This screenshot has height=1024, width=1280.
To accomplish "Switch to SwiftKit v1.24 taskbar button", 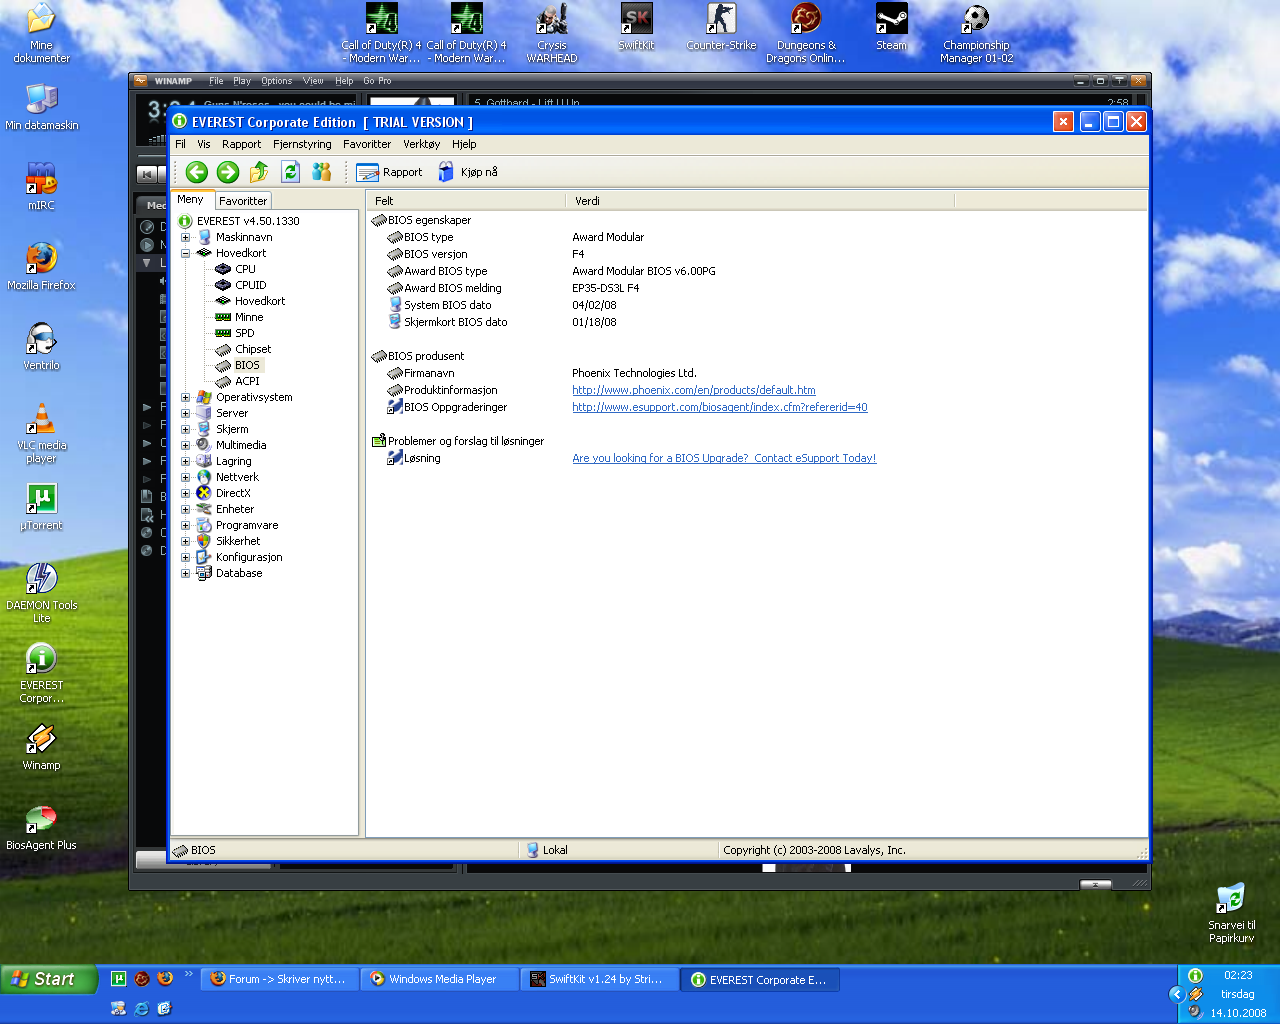I will pos(598,979).
